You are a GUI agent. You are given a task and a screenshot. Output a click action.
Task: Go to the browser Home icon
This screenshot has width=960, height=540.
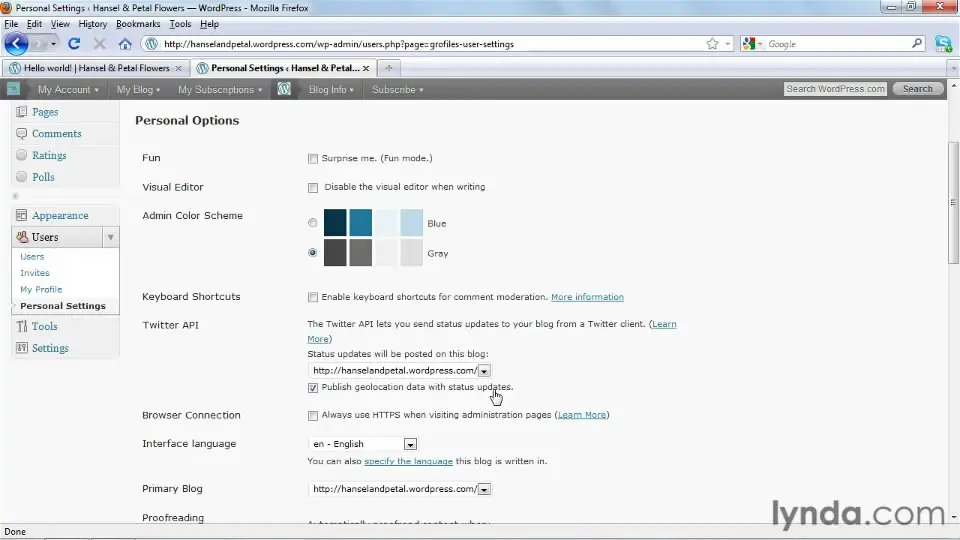click(x=125, y=44)
